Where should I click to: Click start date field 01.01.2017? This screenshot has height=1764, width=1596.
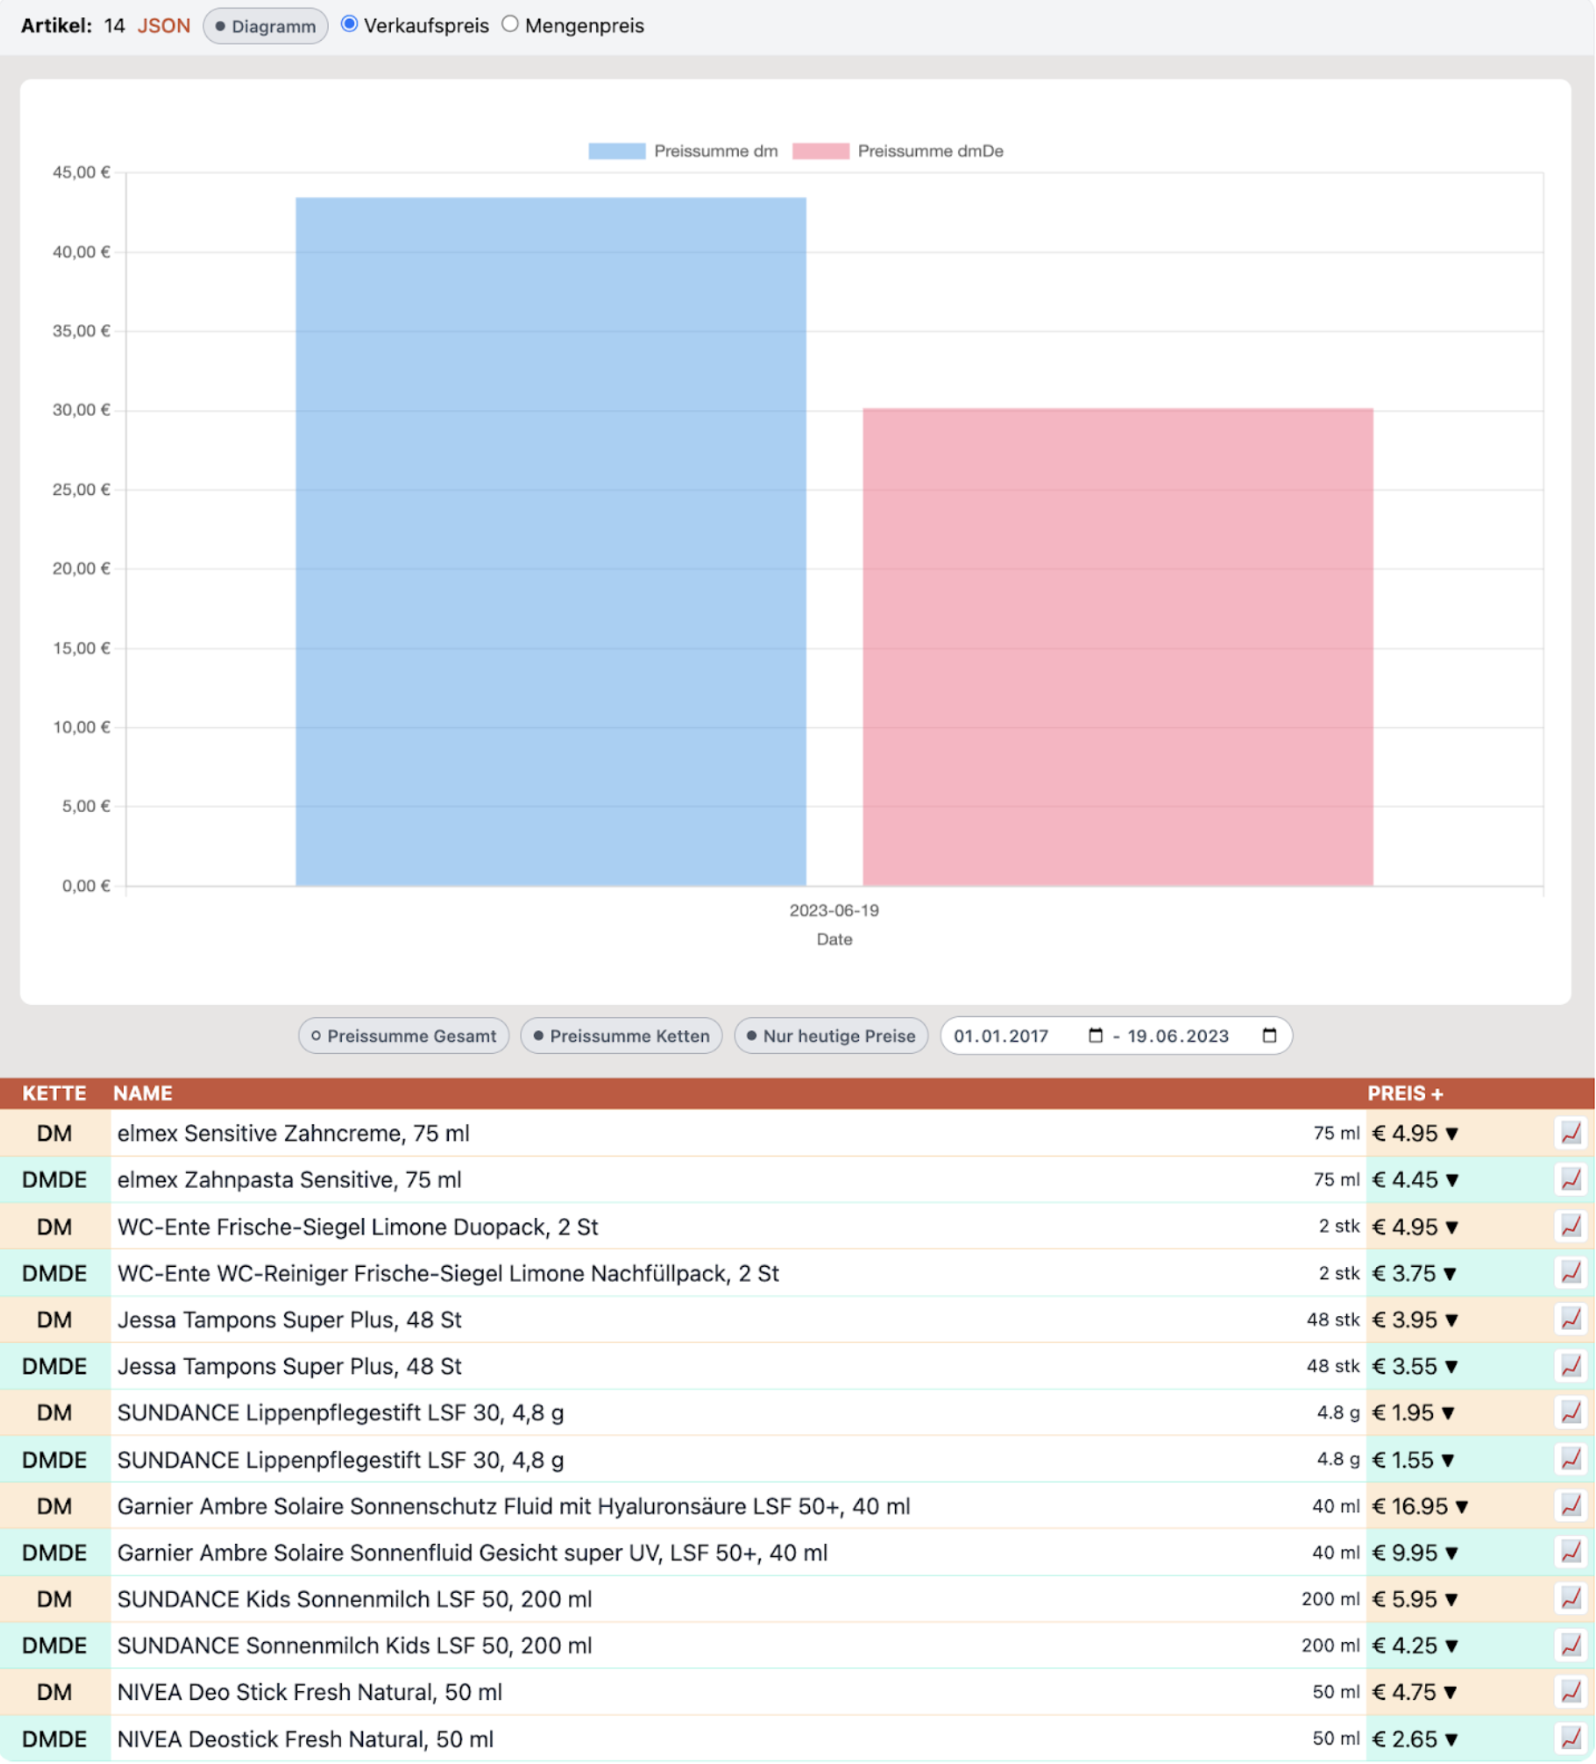pos(1001,1036)
